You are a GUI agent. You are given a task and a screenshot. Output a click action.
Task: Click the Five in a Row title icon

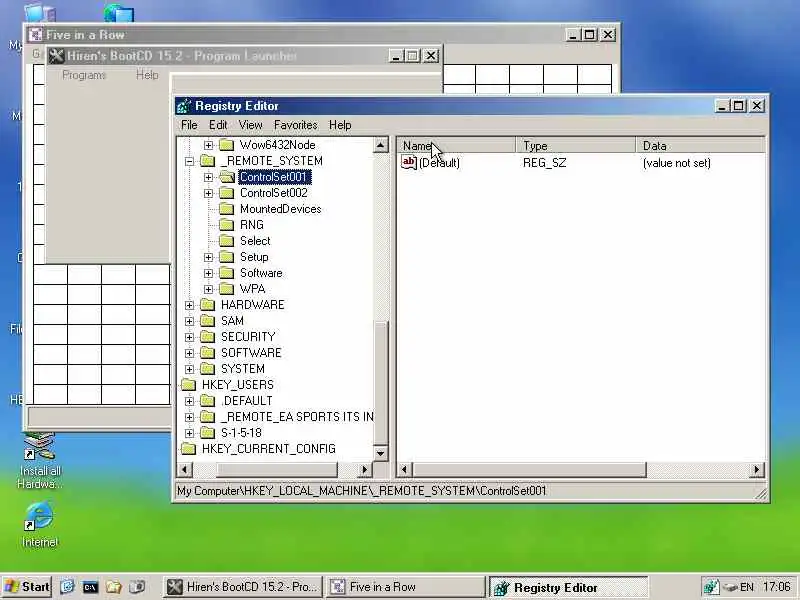pos(35,35)
